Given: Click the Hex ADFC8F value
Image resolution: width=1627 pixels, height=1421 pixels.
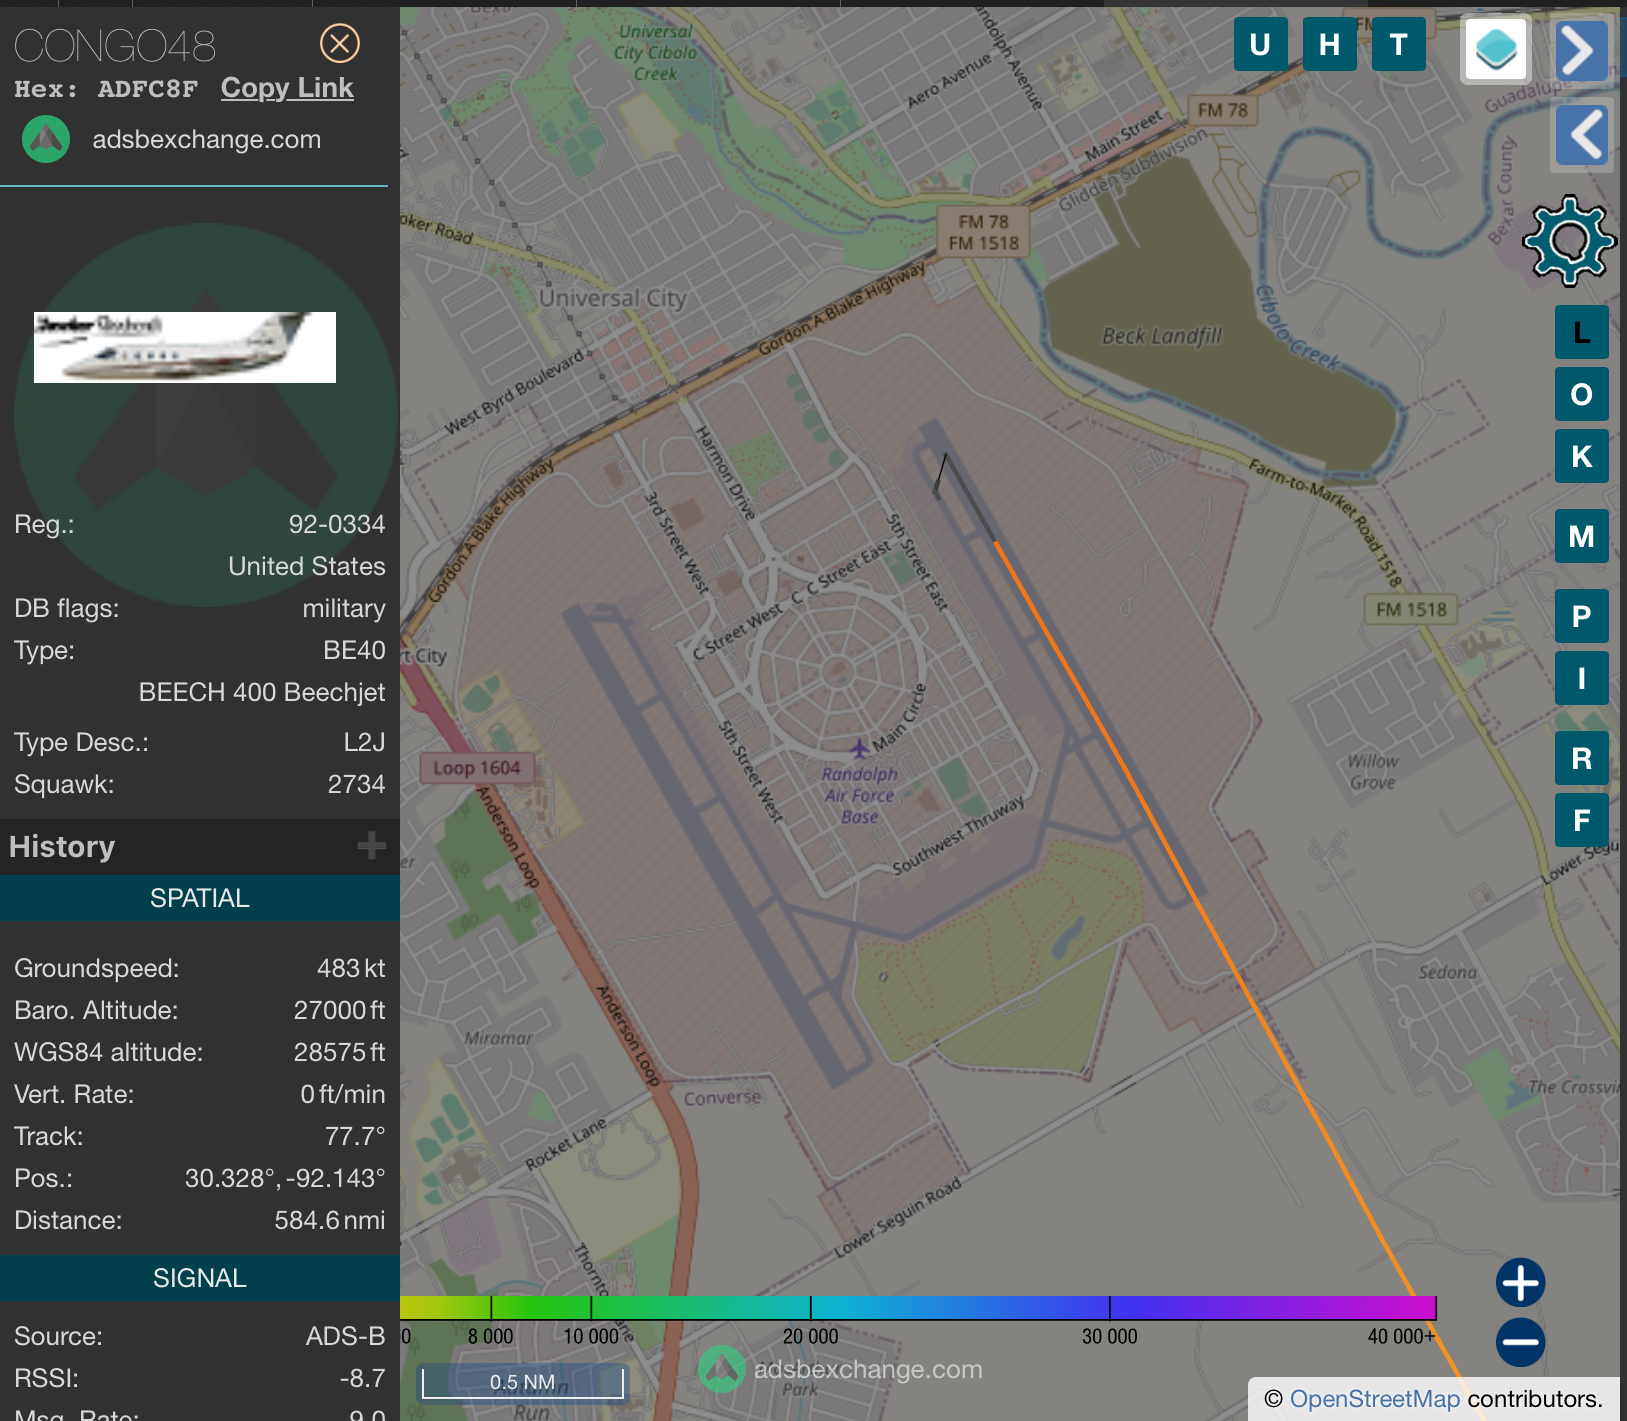Looking at the screenshot, I should (148, 89).
